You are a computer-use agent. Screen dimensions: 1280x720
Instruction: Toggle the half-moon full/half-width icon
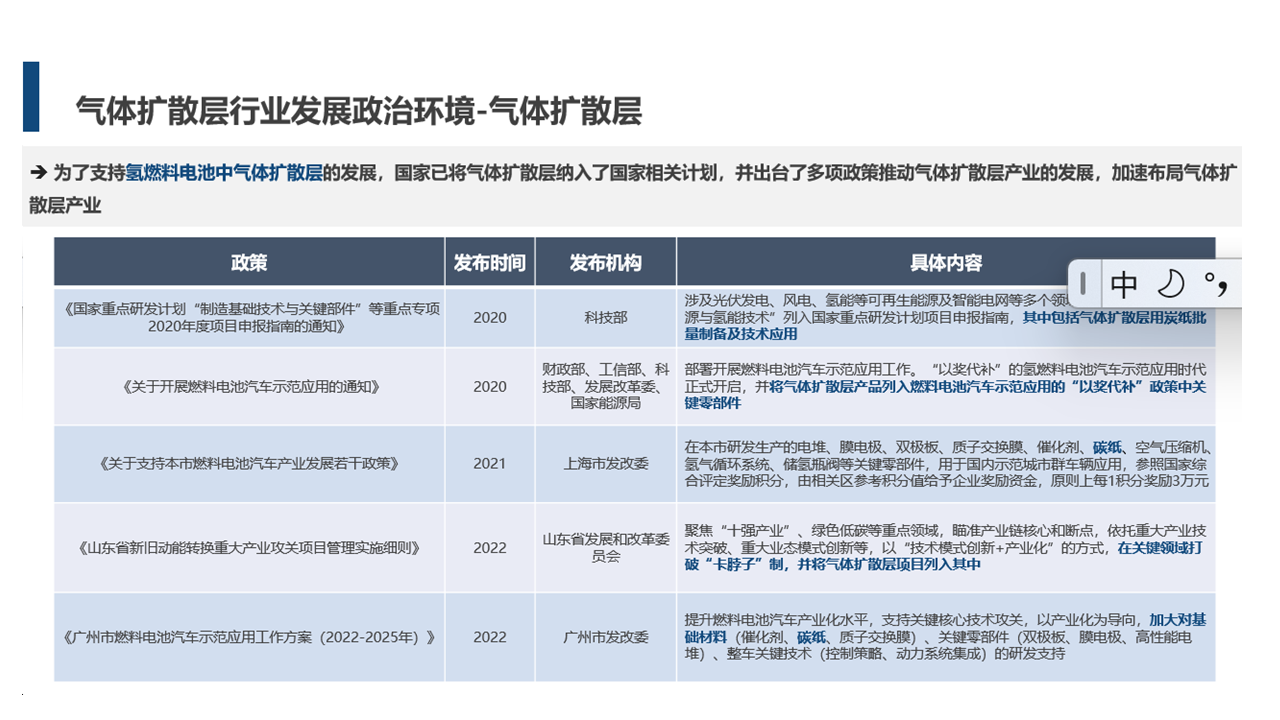click(1170, 285)
